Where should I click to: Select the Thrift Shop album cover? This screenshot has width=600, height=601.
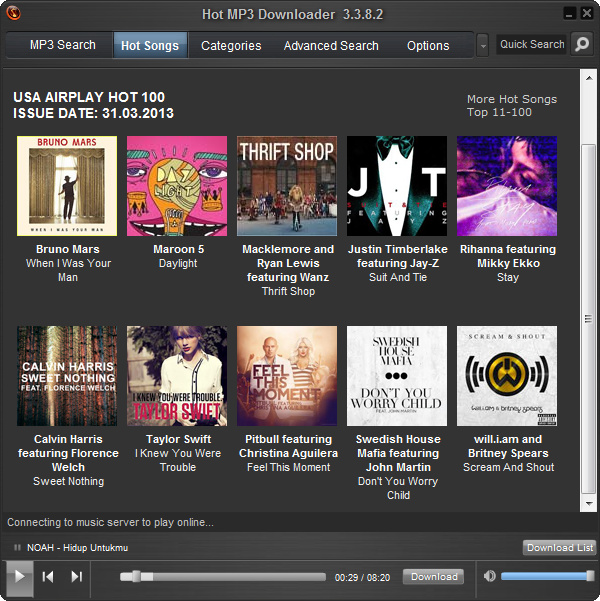tap(287, 186)
